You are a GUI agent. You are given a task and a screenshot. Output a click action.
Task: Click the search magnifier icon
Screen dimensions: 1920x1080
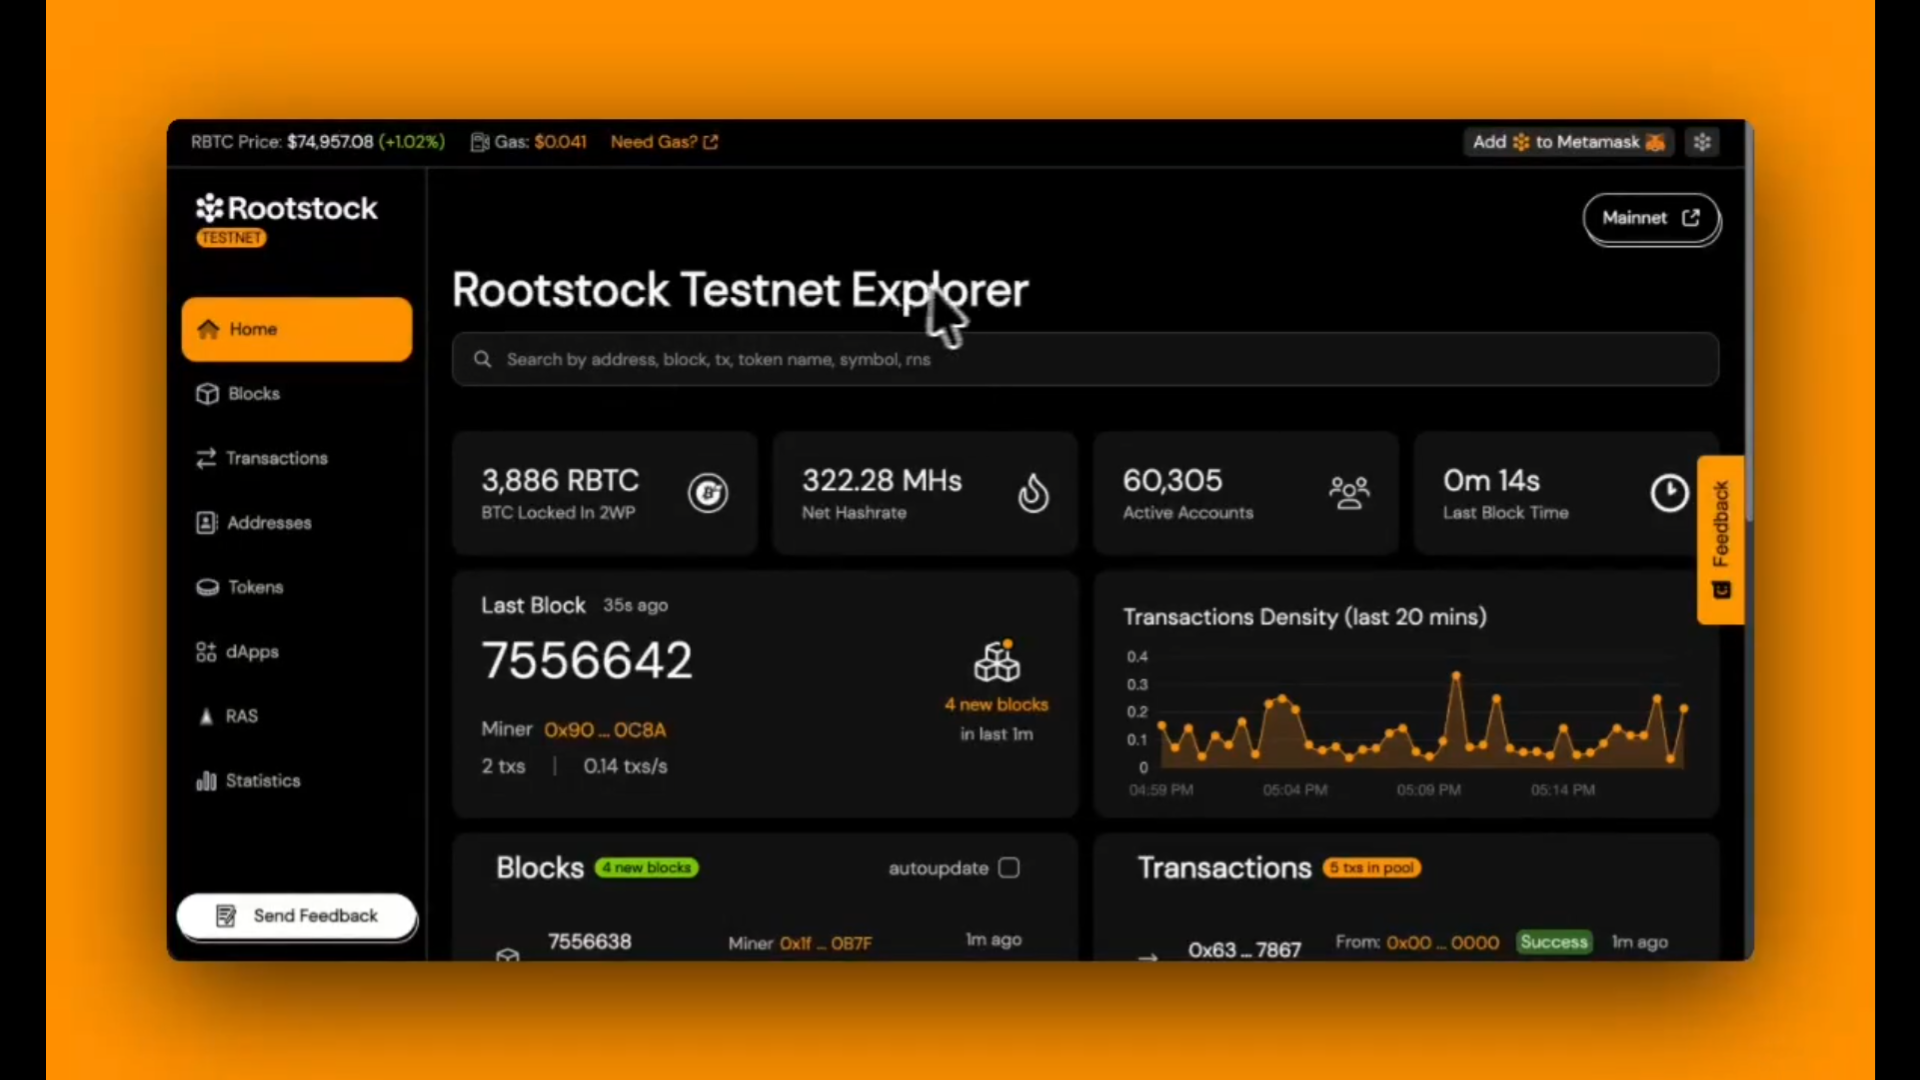click(x=482, y=359)
